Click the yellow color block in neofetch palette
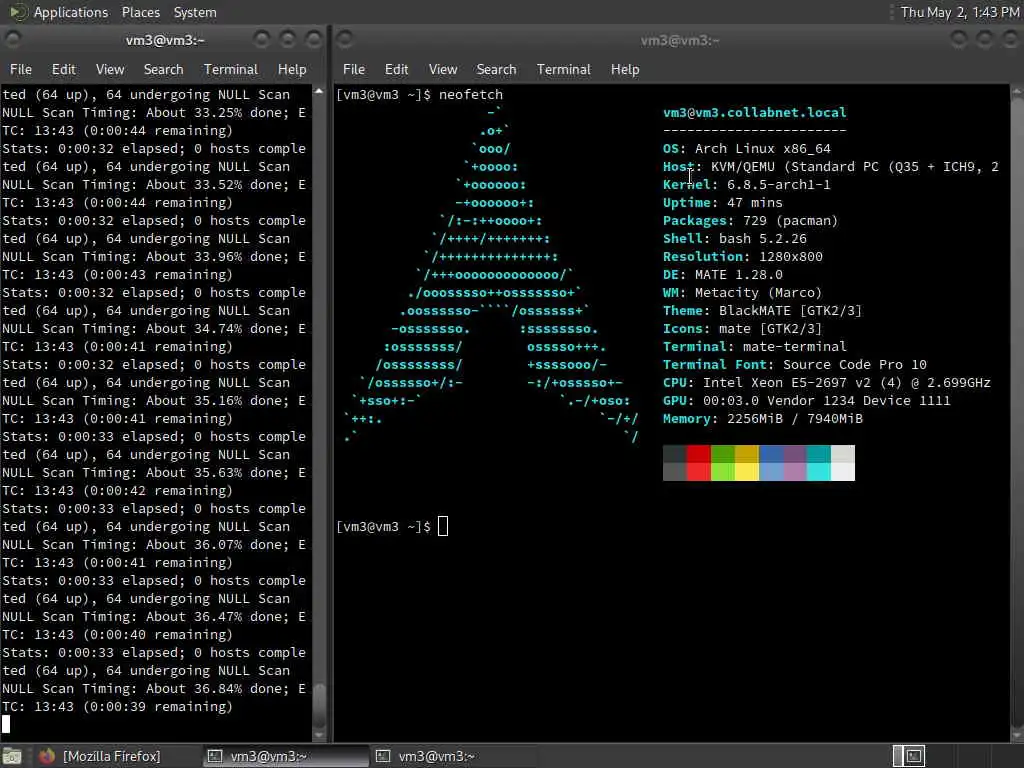 click(746, 462)
